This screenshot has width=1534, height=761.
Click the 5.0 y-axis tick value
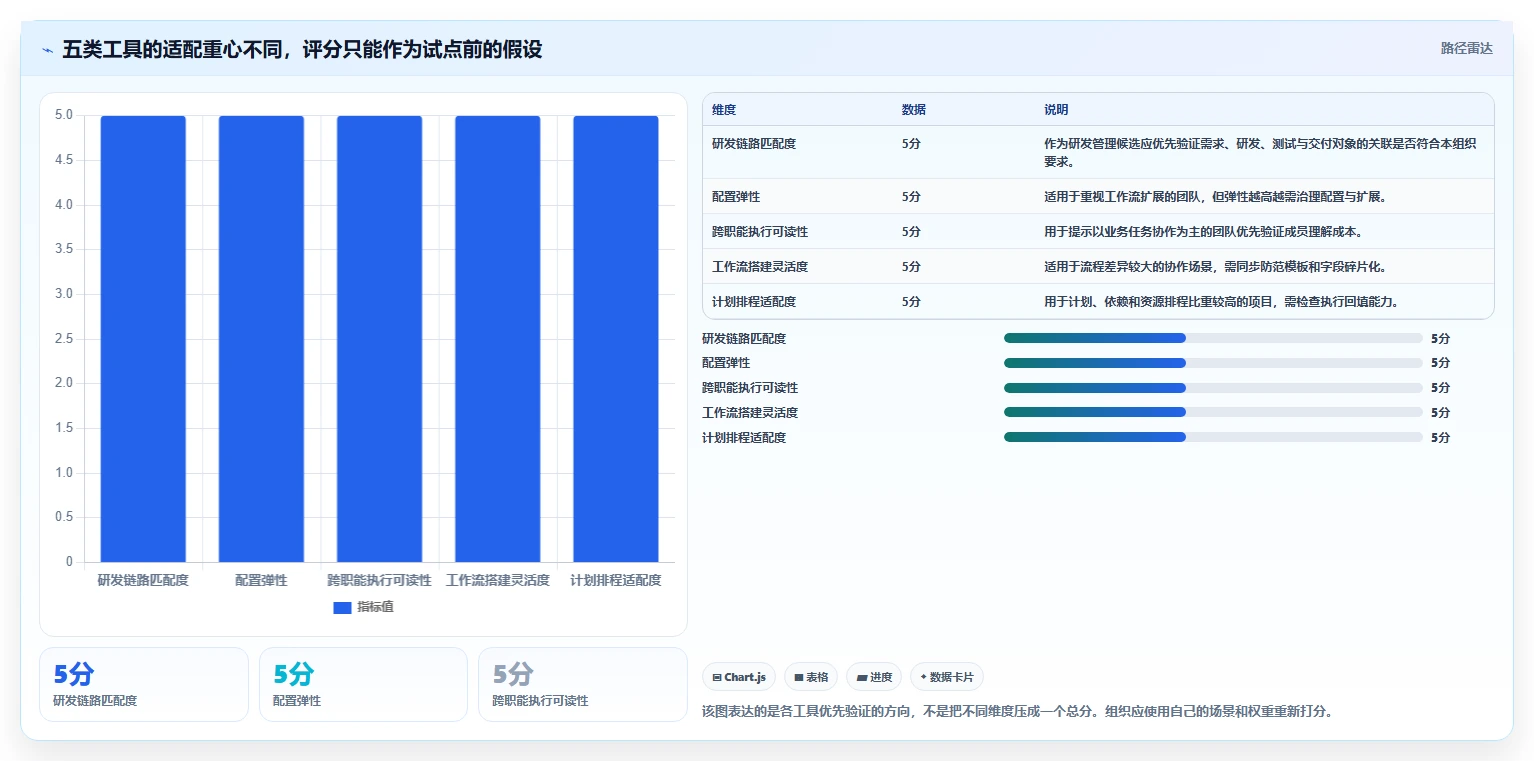[64, 115]
